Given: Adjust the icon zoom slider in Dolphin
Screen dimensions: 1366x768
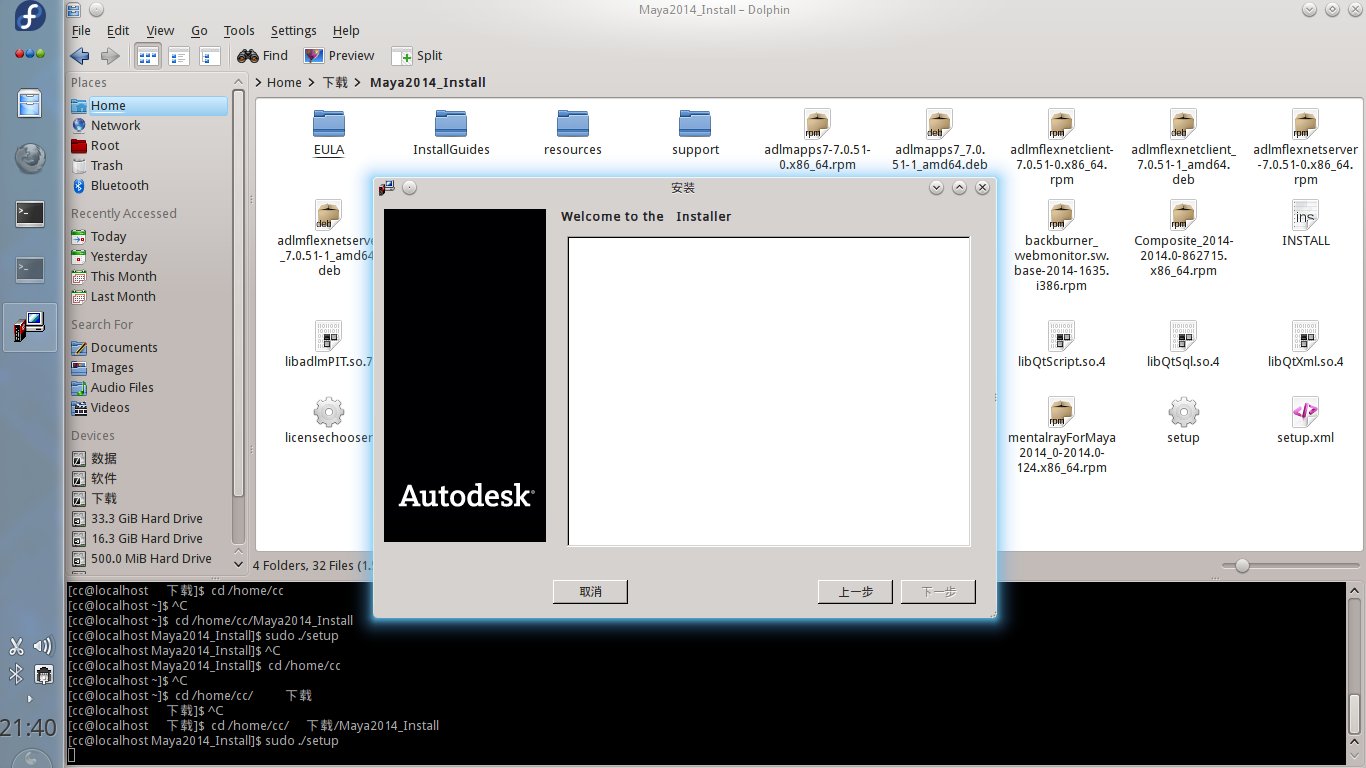Looking at the screenshot, I should coord(1241,565).
